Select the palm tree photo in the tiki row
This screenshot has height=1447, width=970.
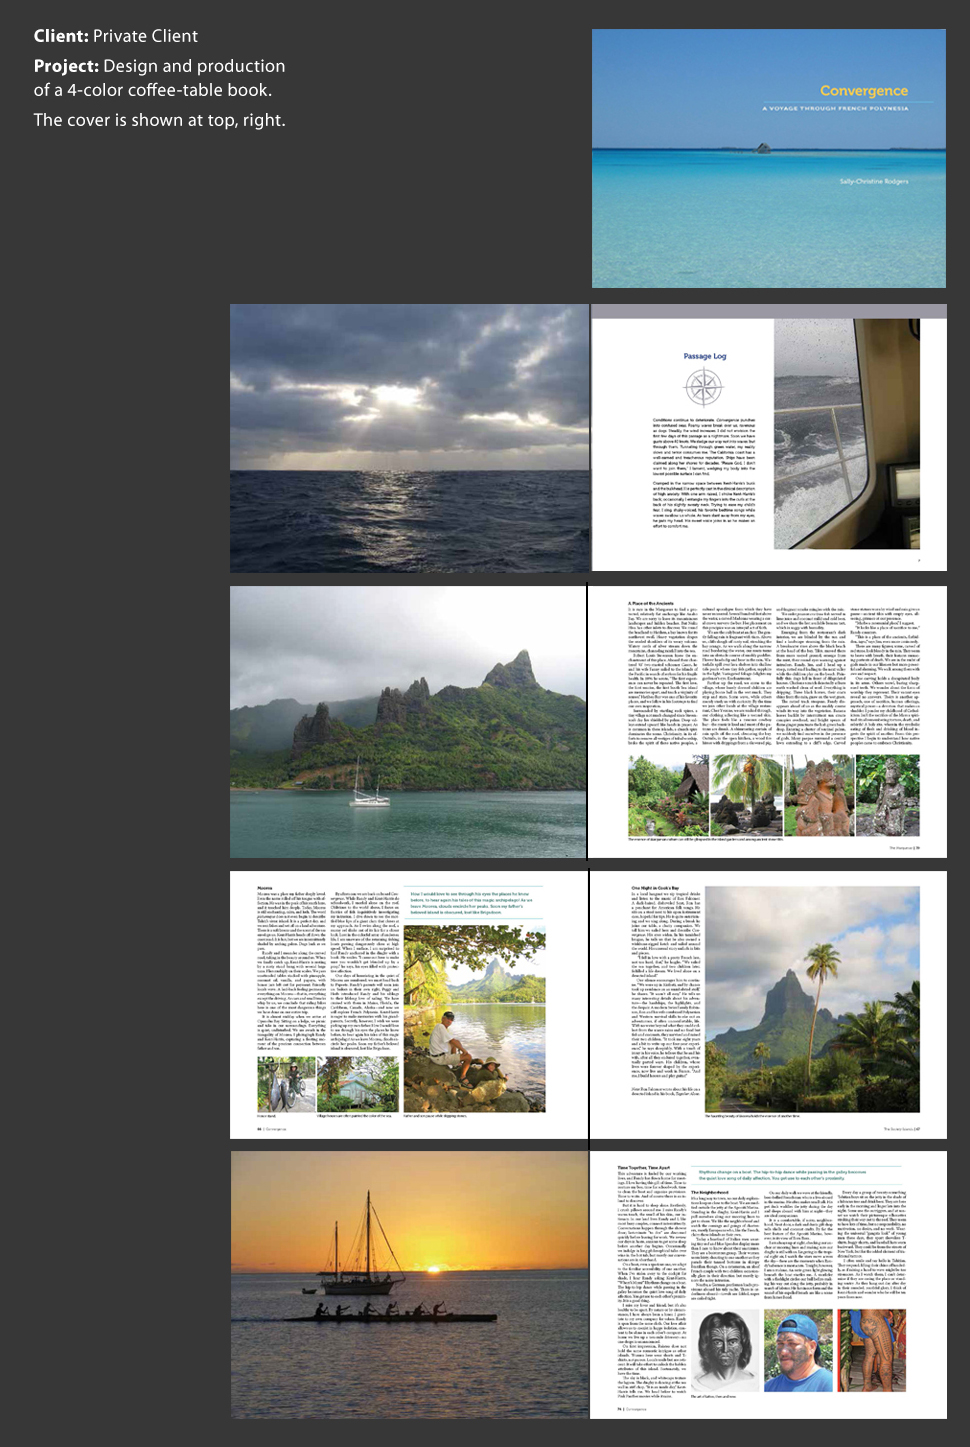tap(744, 795)
